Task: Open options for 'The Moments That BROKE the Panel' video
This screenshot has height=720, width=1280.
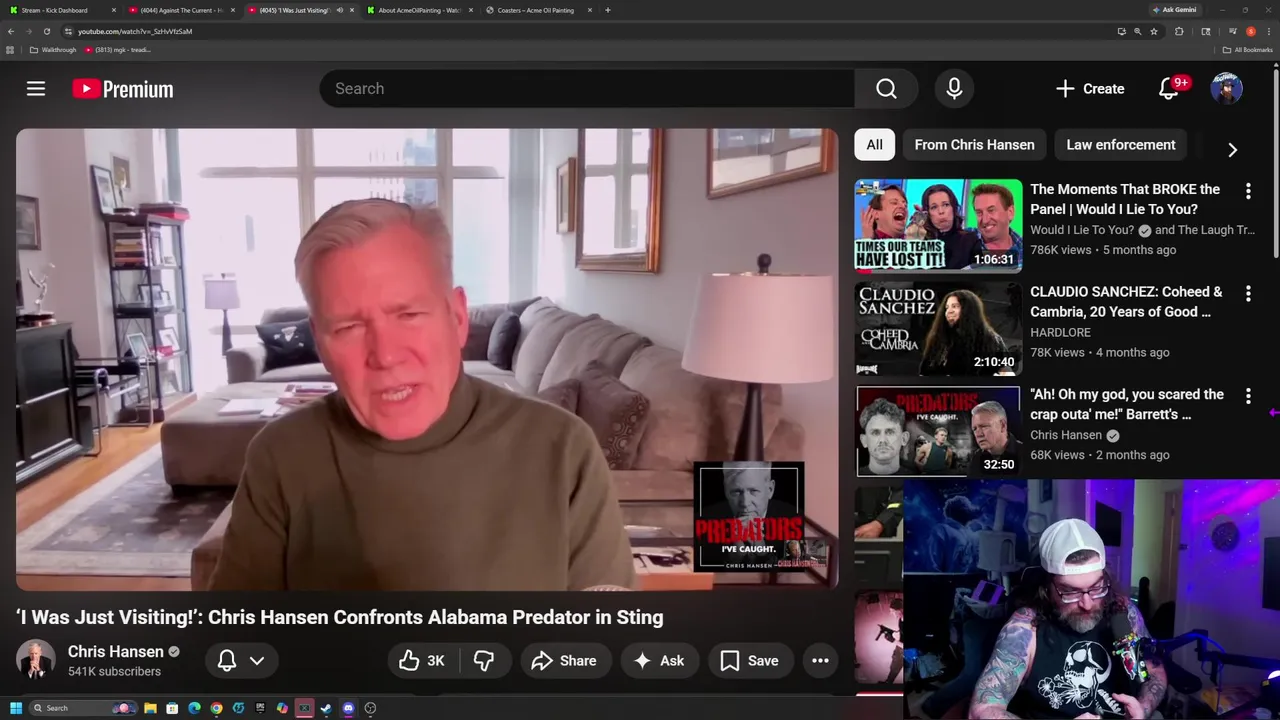Action: pyautogui.click(x=1248, y=190)
